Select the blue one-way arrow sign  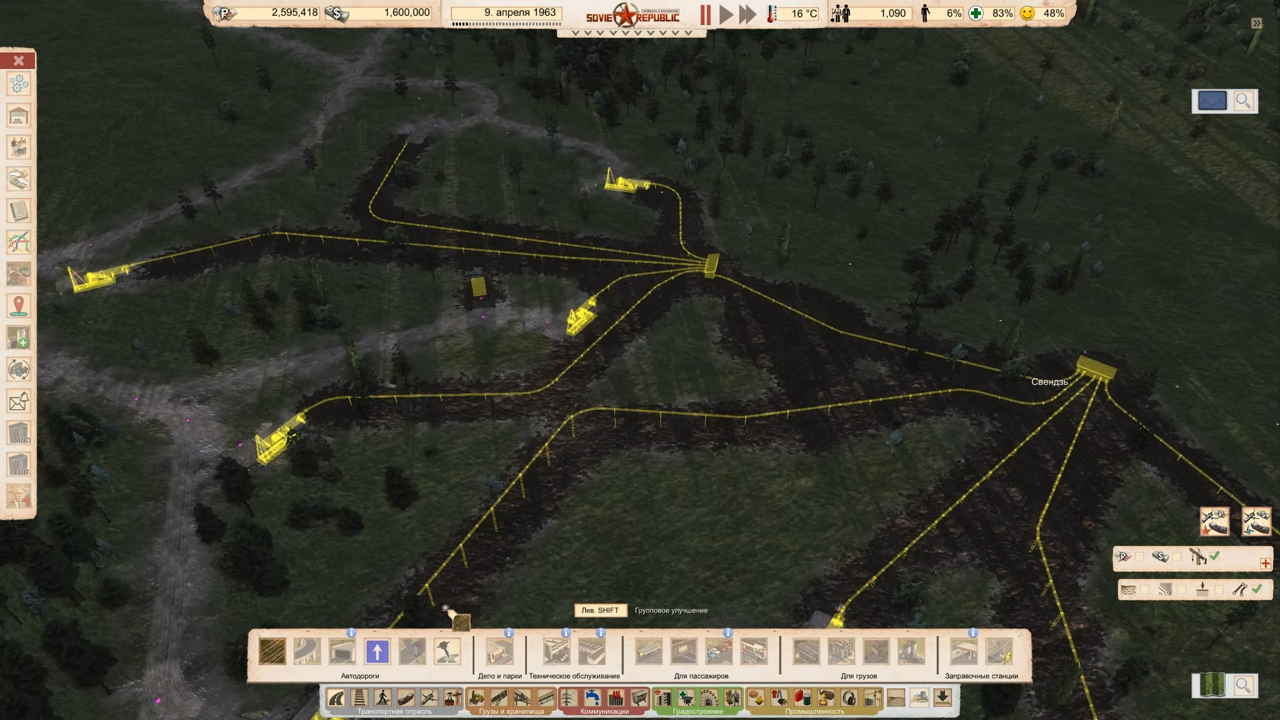pos(377,652)
